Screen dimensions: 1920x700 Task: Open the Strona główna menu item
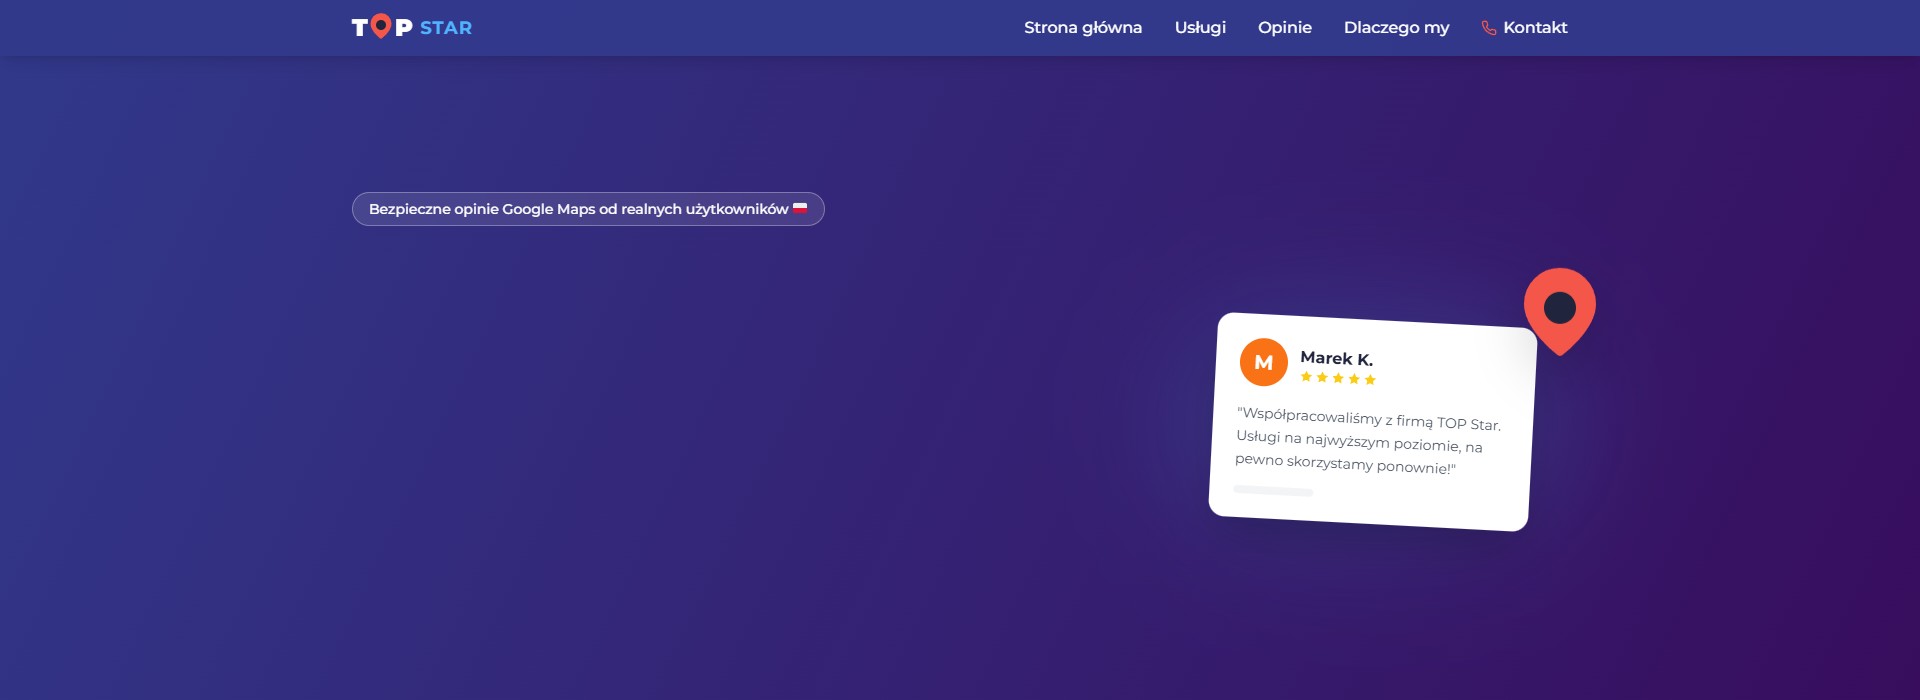pos(1082,28)
